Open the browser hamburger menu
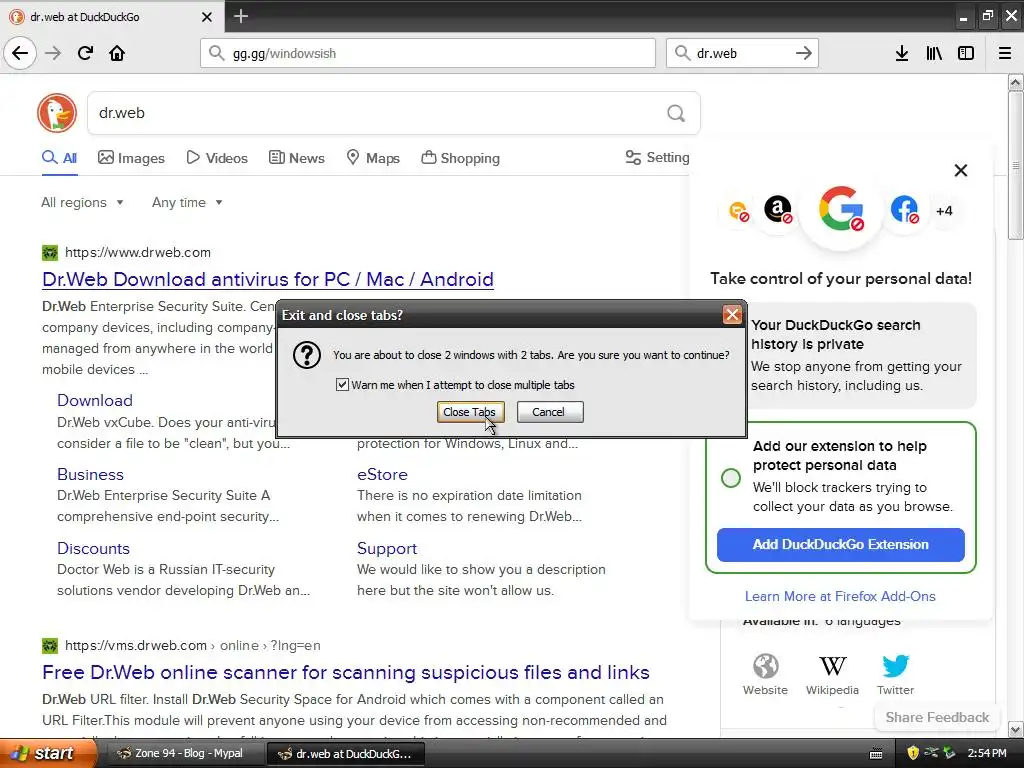Viewport: 1024px width, 768px height. coord(1005,53)
